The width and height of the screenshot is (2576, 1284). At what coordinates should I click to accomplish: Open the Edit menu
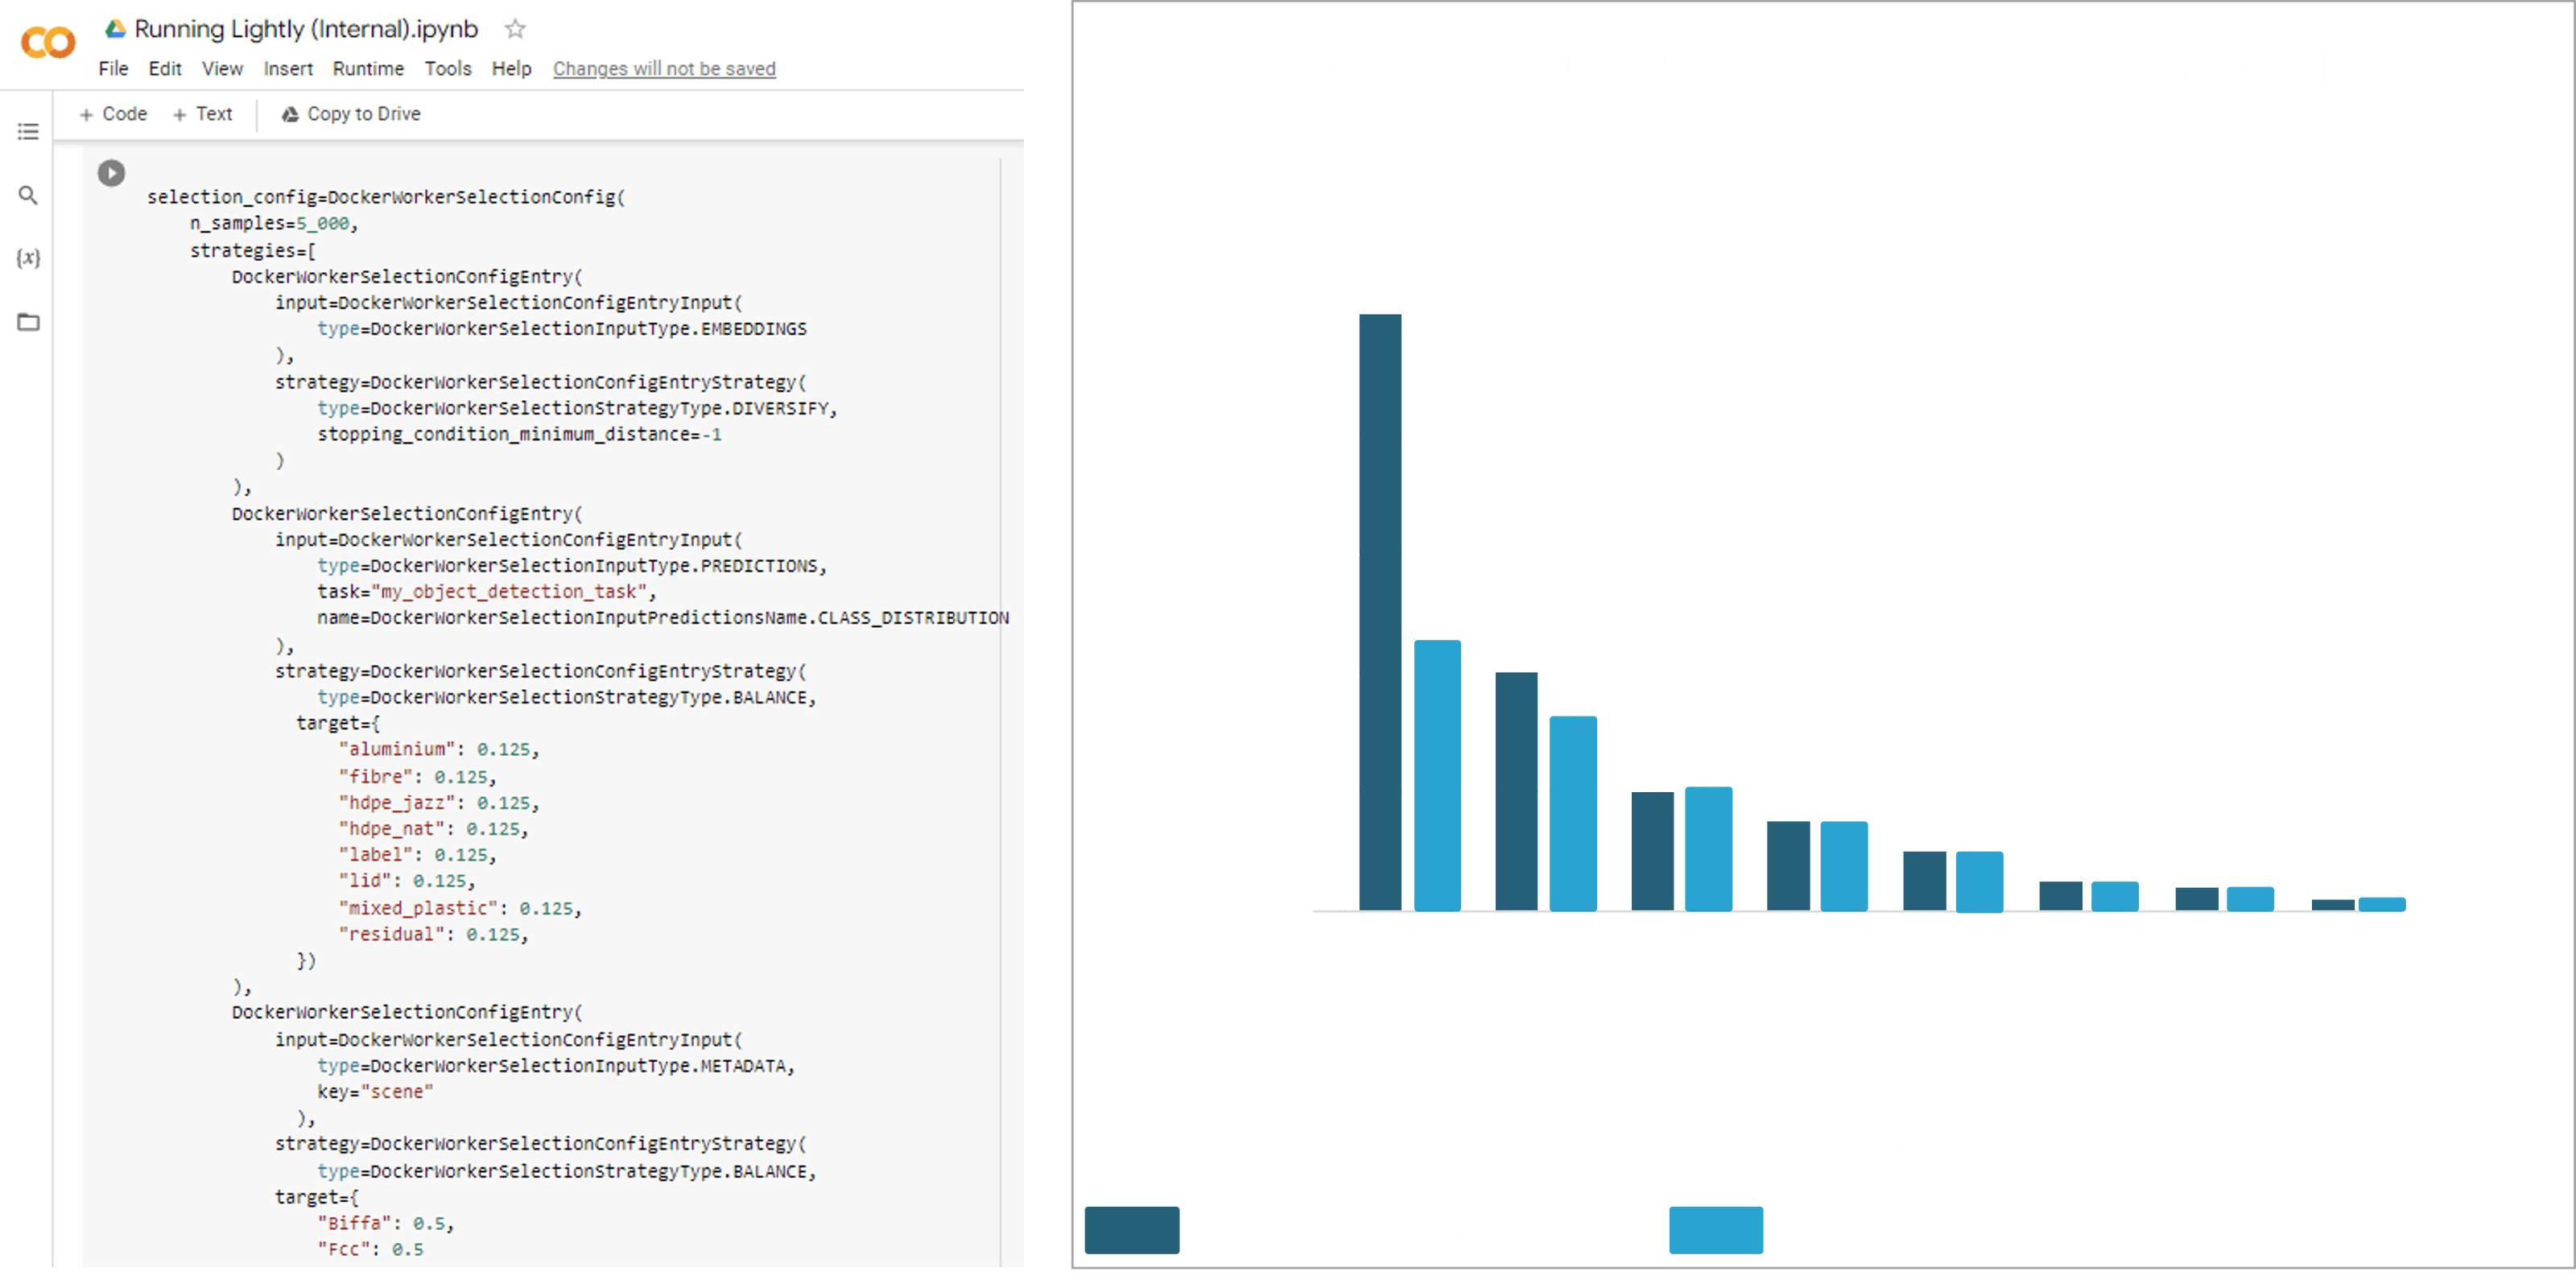click(x=165, y=68)
